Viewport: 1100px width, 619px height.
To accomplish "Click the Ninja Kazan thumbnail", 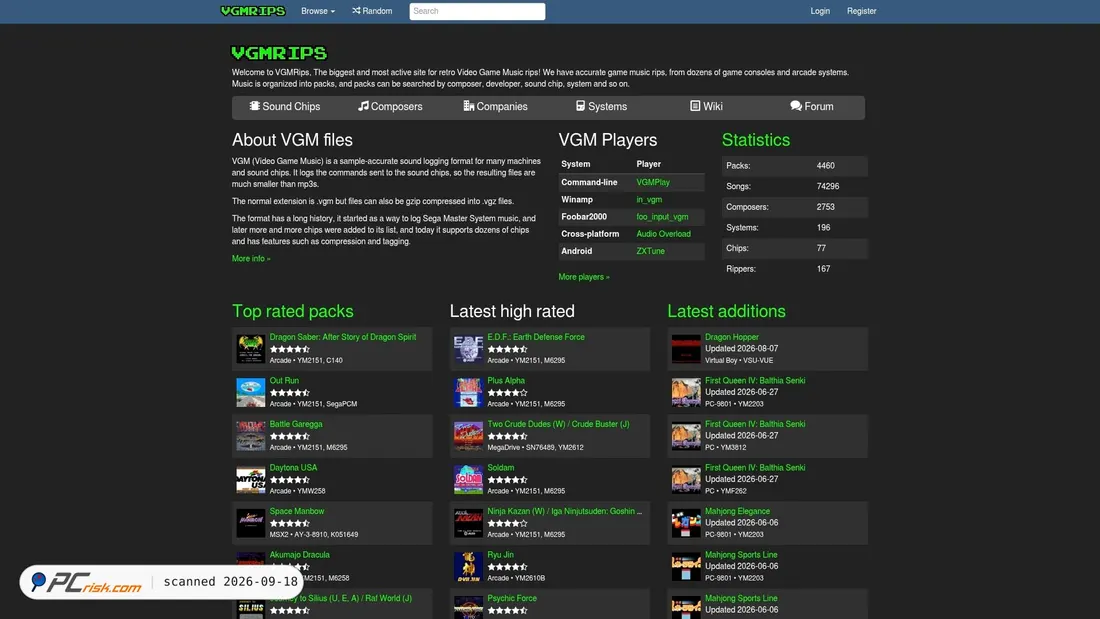I will coord(468,523).
